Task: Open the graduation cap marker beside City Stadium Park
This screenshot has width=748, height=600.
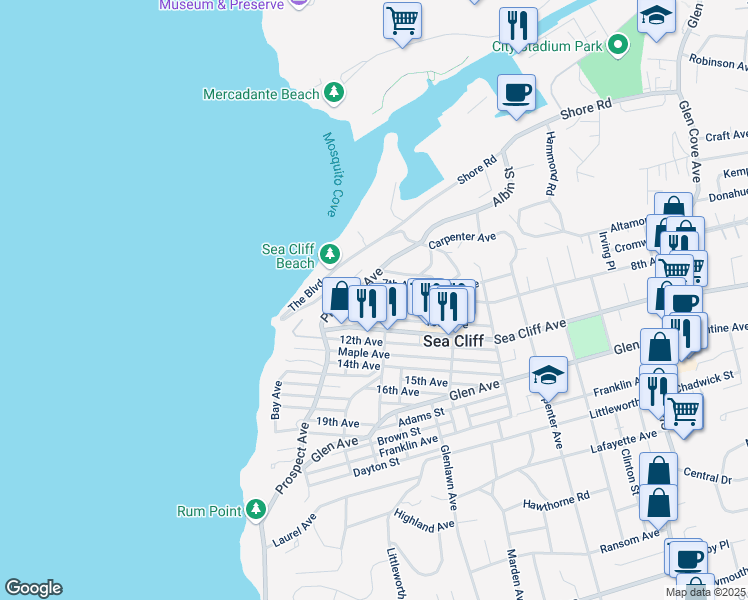Action: click(656, 19)
